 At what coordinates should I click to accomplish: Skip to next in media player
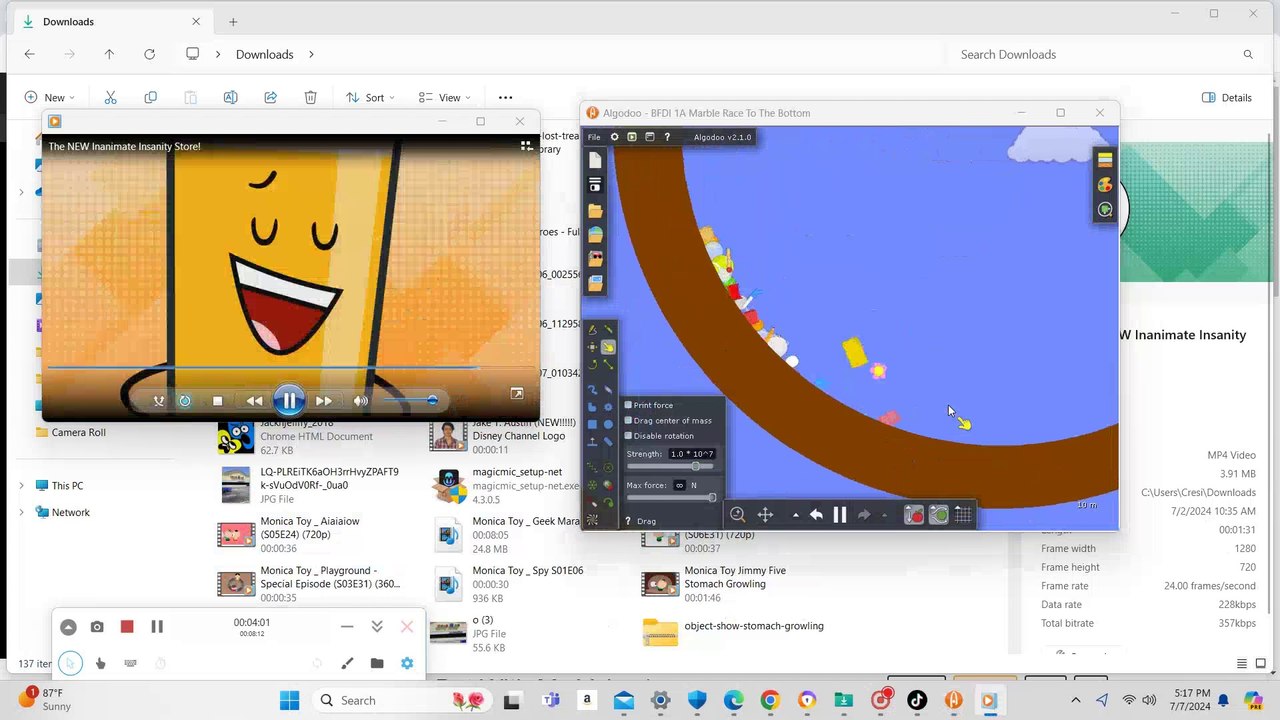tap(324, 401)
